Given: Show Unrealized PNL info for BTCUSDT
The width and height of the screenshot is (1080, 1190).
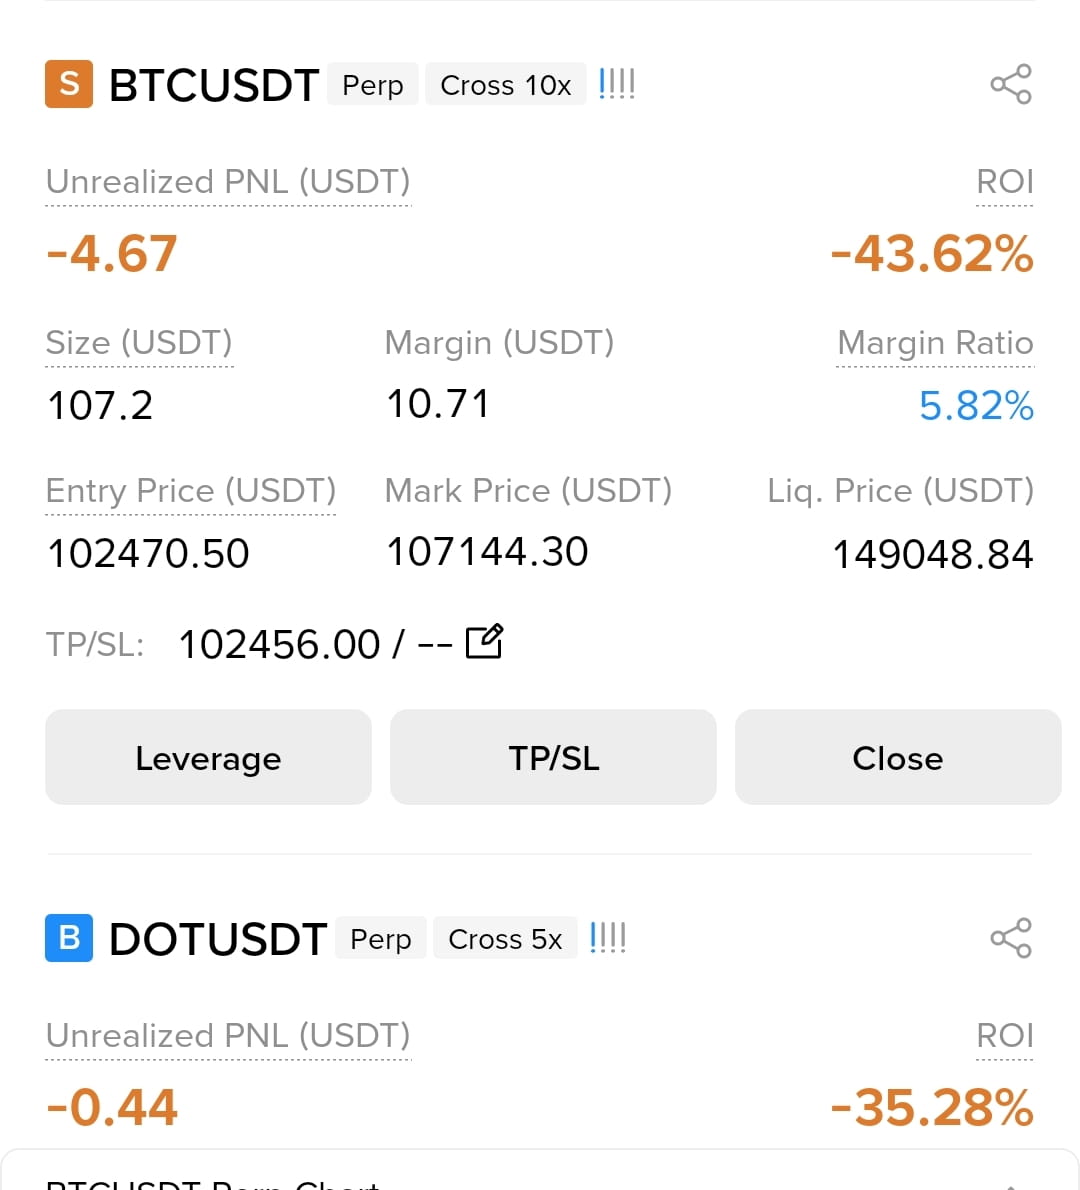Looking at the screenshot, I should pos(228,183).
